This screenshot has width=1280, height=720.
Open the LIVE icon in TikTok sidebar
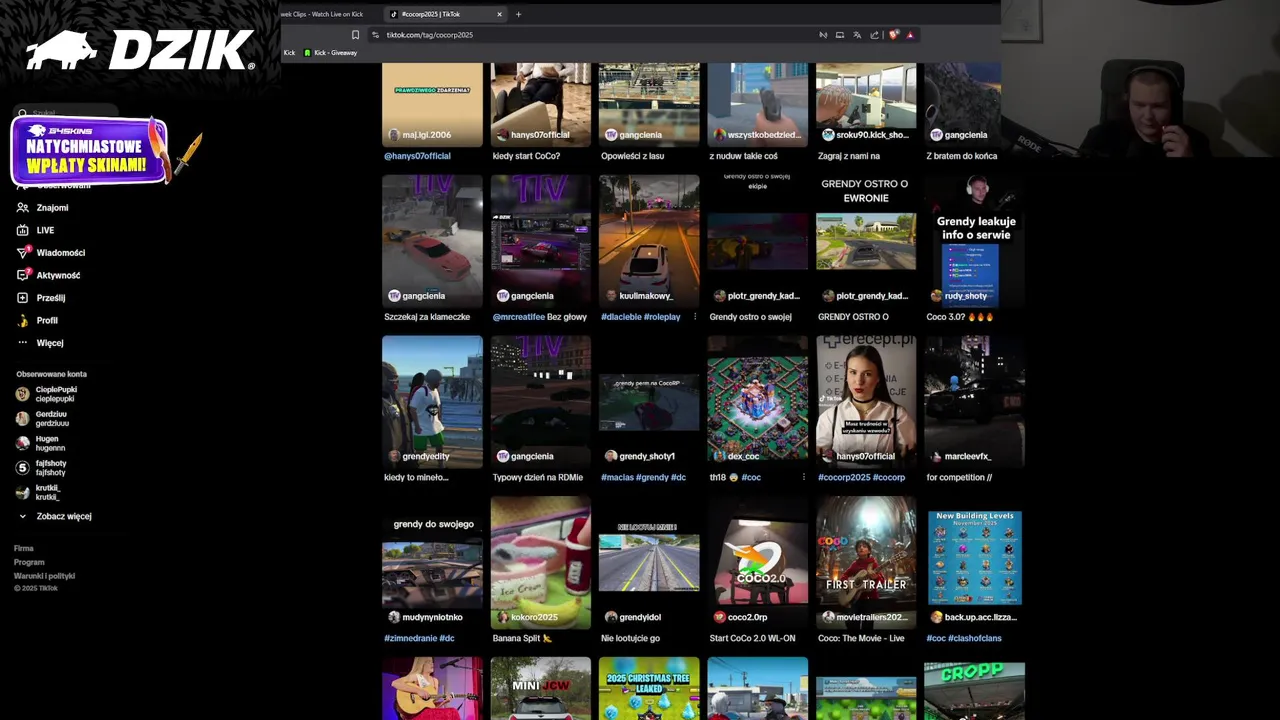tap(22, 230)
